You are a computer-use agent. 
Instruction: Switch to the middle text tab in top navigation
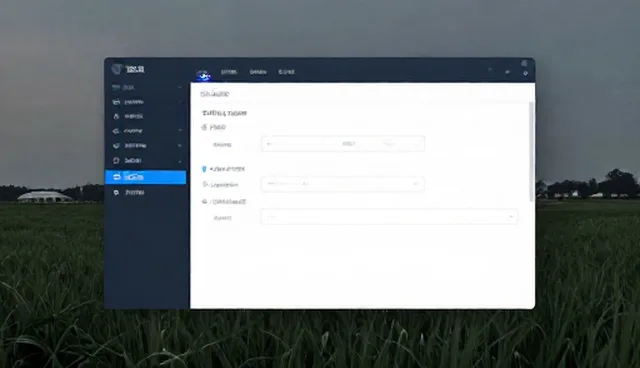[258, 72]
